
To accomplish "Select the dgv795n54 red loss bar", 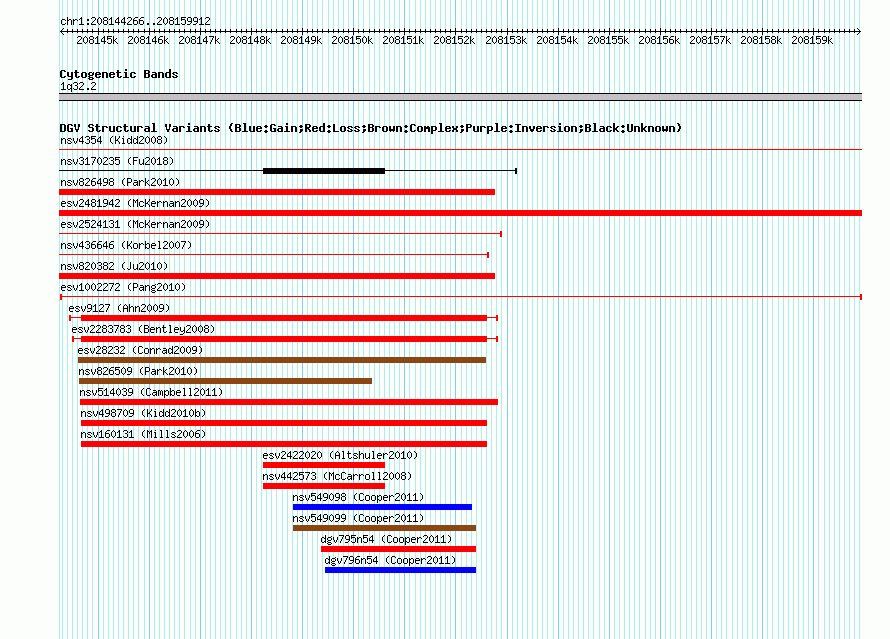I will 398,549.
